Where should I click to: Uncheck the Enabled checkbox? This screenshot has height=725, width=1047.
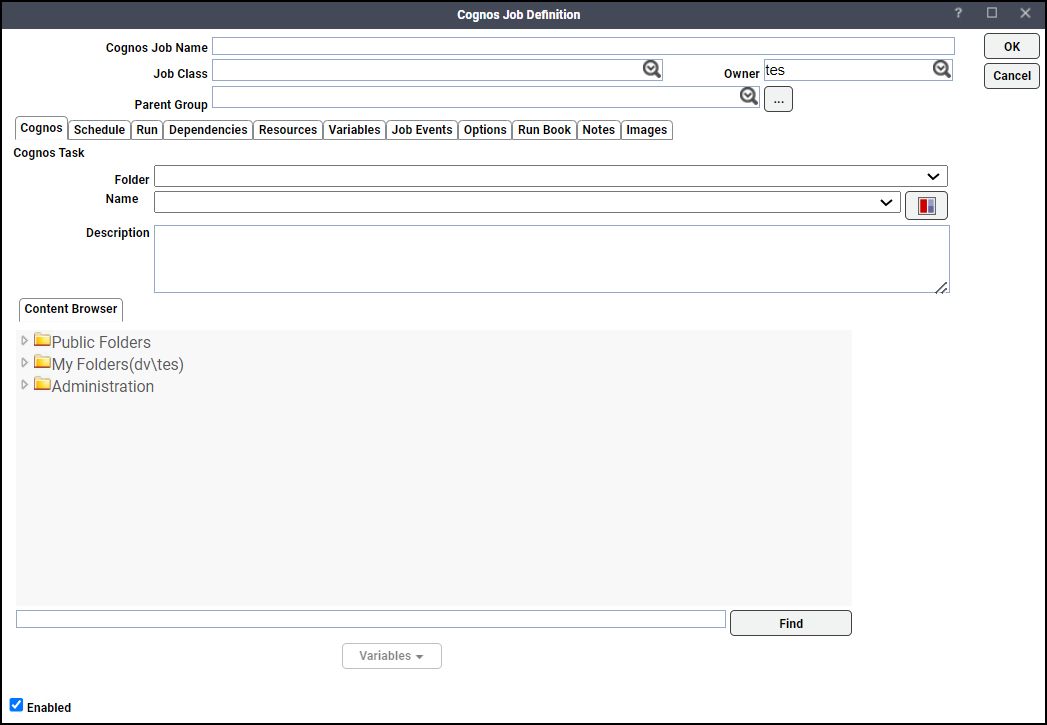point(17,705)
